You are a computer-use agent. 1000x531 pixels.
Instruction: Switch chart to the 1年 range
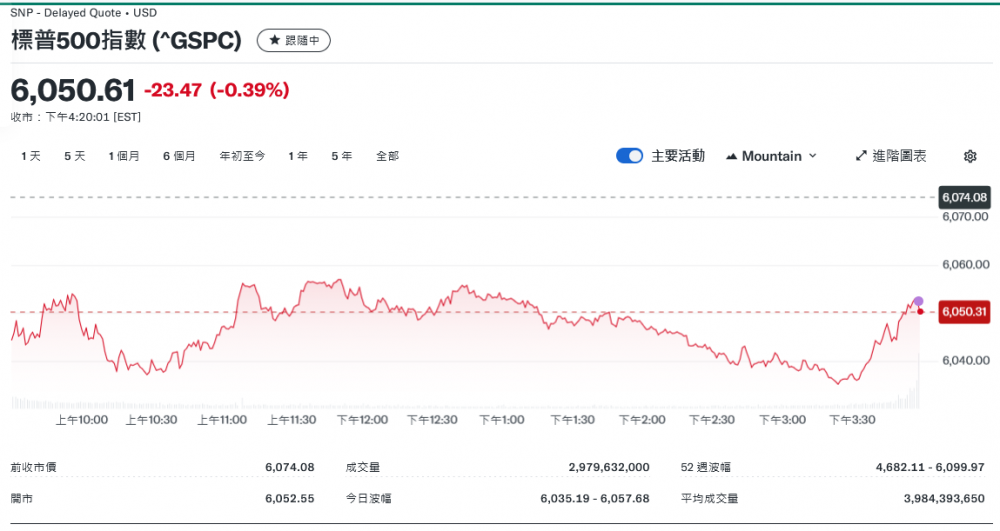click(297, 156)
